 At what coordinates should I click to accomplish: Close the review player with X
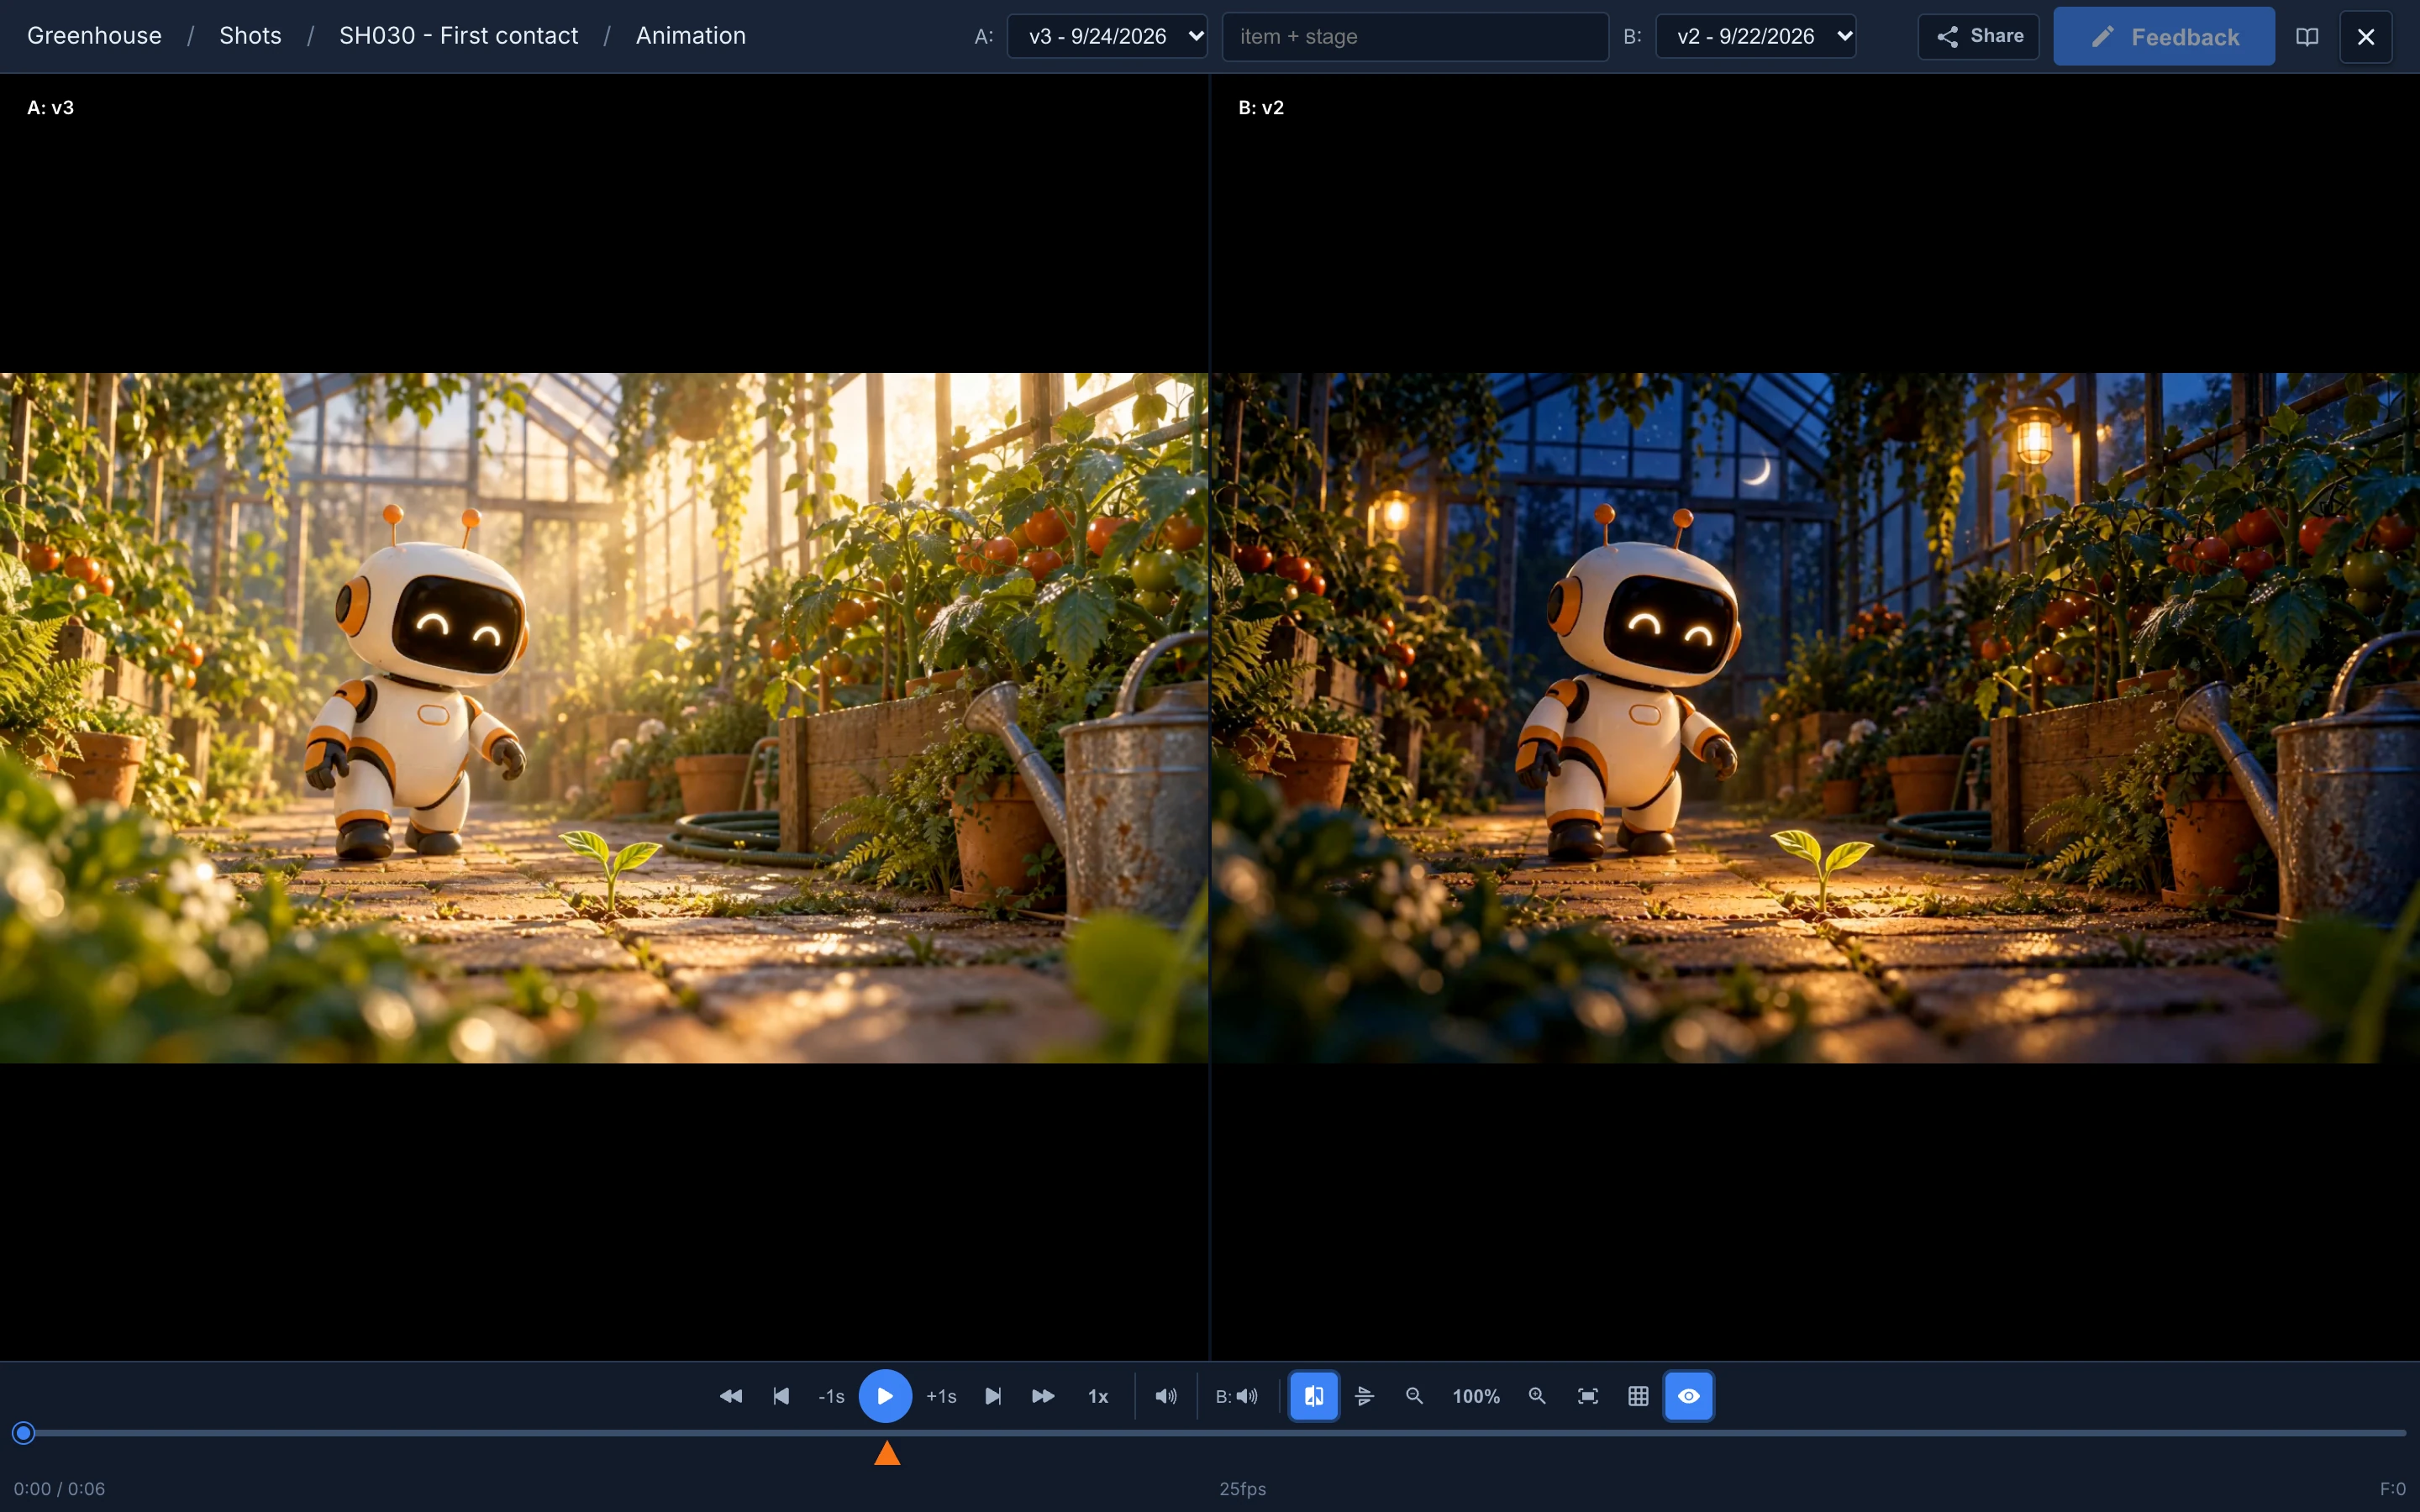[x=2366, y=37]
